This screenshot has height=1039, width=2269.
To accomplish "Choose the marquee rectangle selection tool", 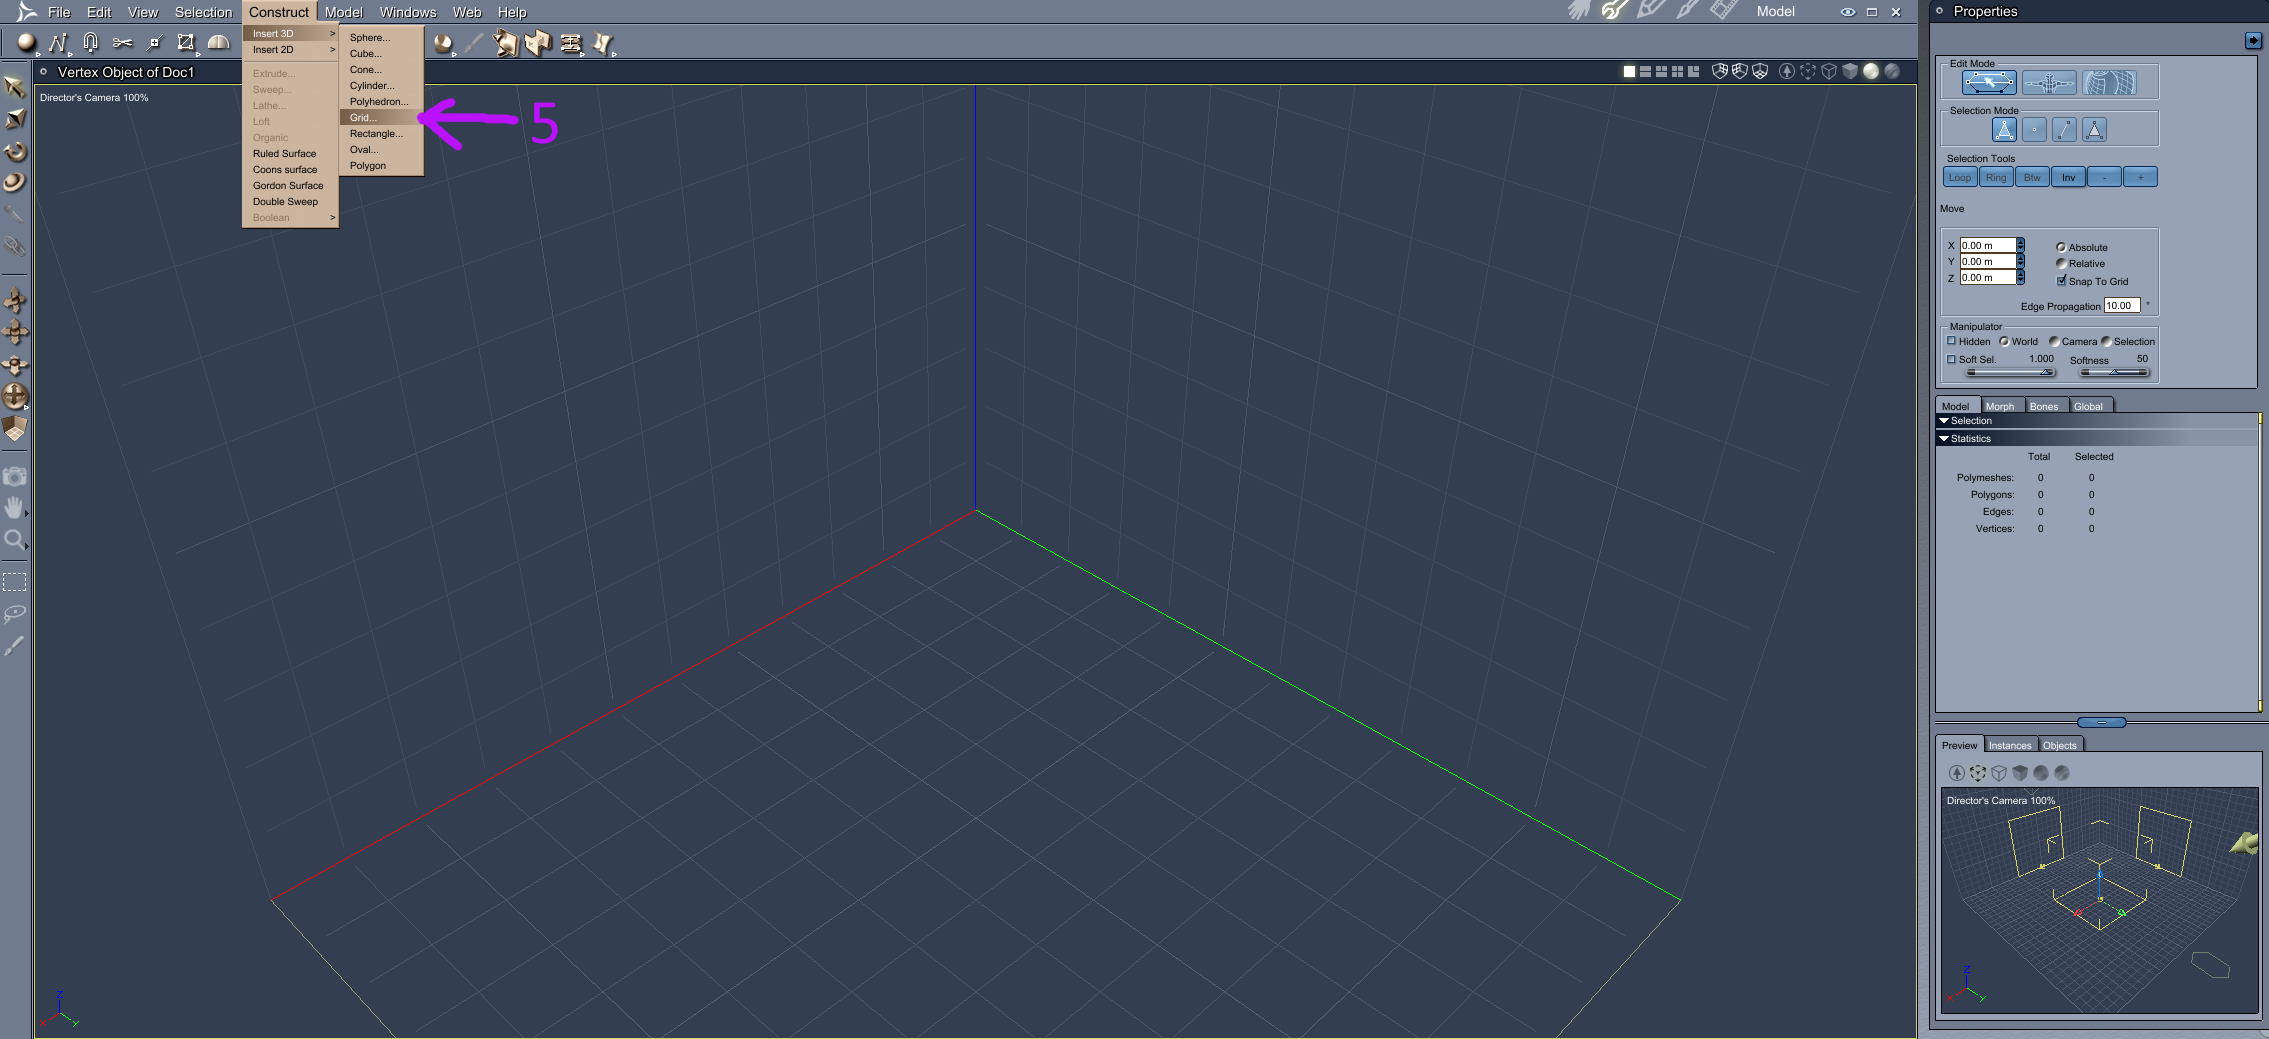I will click(14, 582).
